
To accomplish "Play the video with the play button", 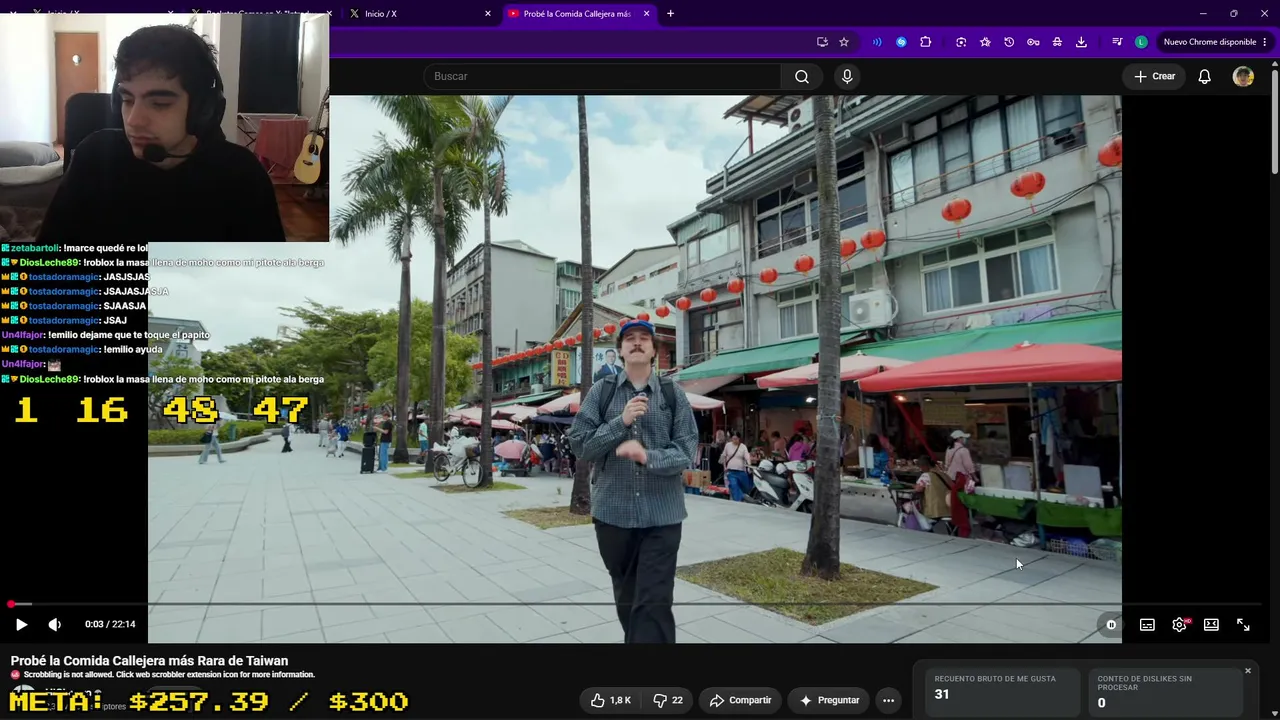I will tap(21, 624).
